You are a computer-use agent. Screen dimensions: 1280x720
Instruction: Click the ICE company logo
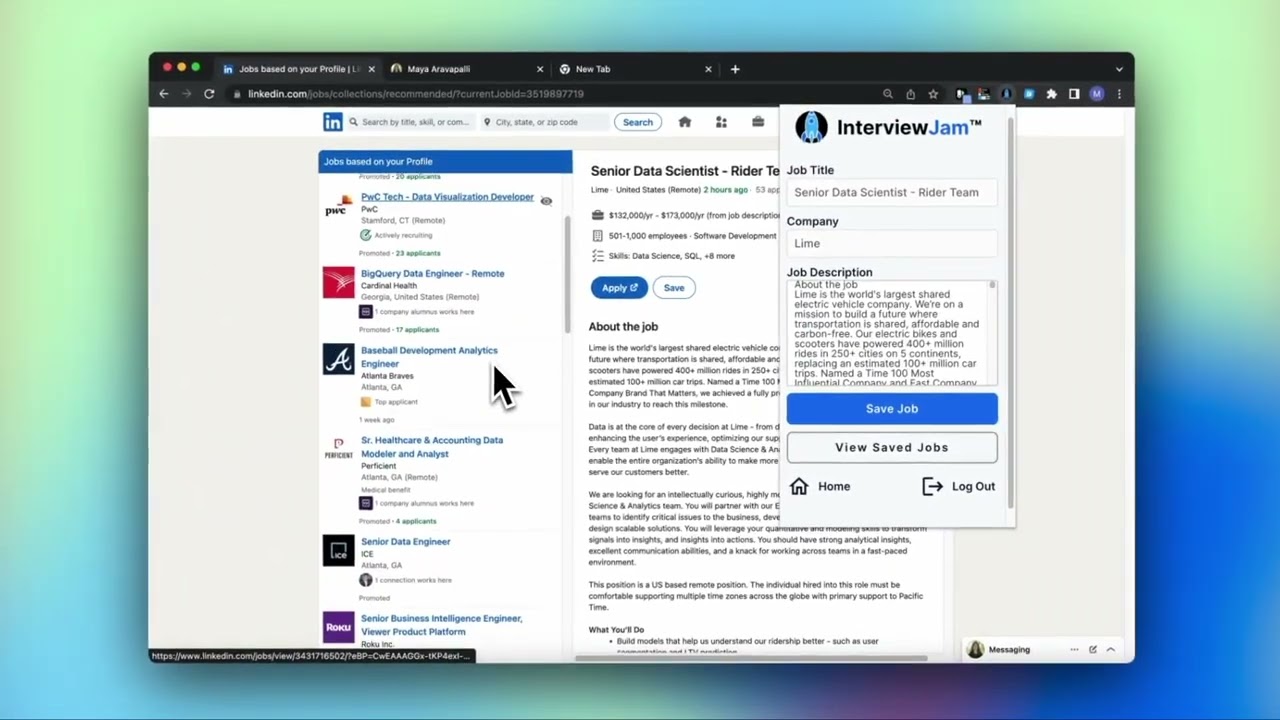pos(338,550)
